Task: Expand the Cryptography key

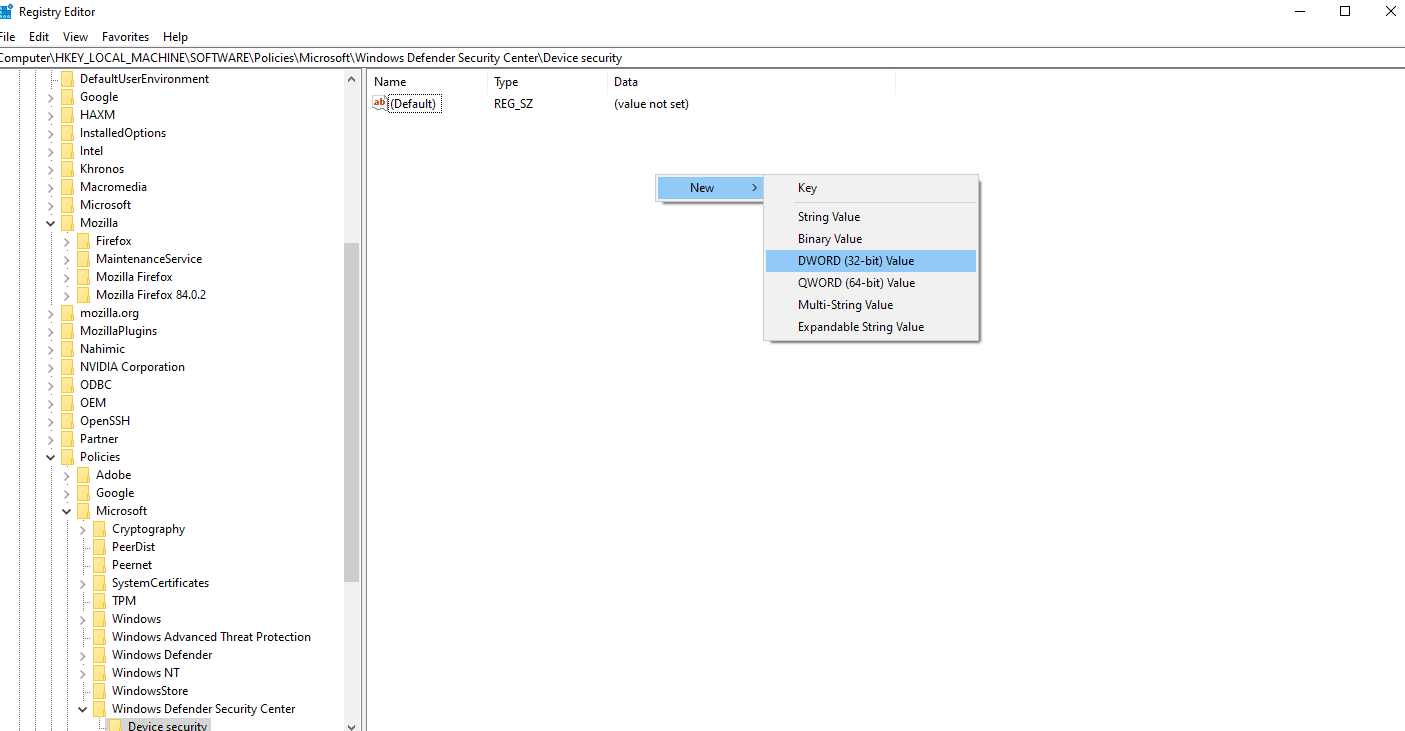Action: [x=83, y=529]
